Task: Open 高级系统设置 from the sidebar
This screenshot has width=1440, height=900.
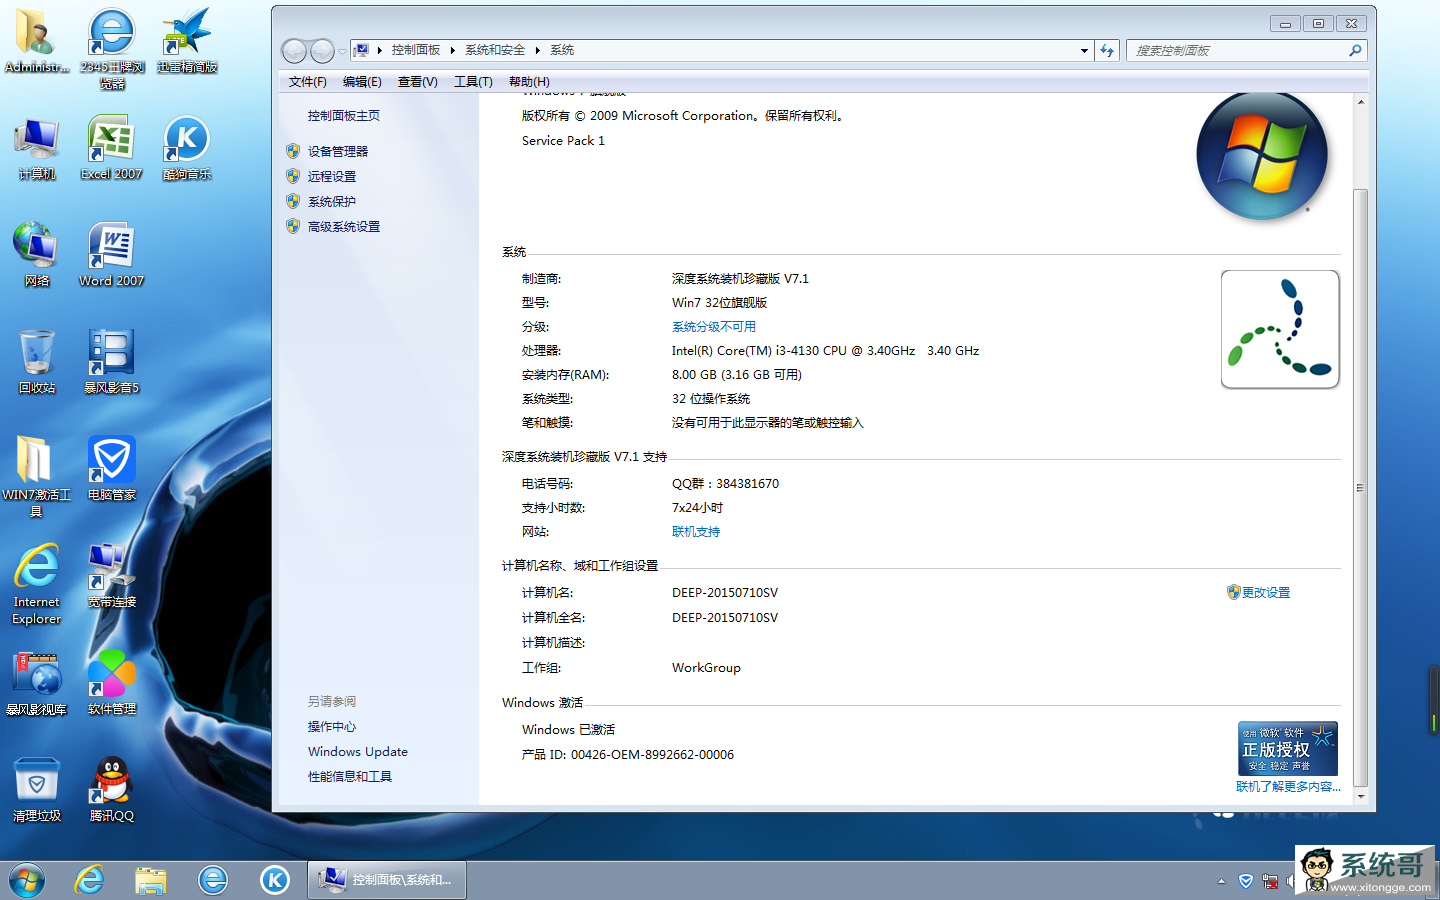Action: point(344,227)
